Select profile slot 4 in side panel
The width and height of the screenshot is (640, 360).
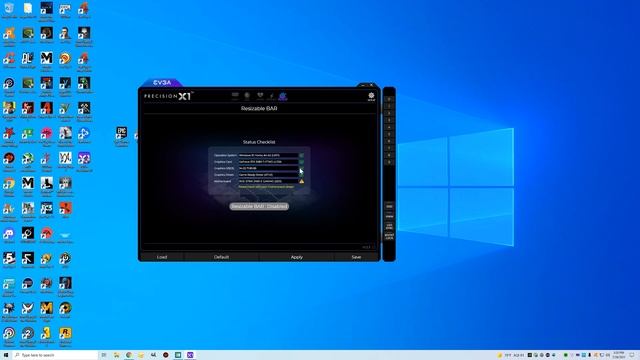point(389,127)
